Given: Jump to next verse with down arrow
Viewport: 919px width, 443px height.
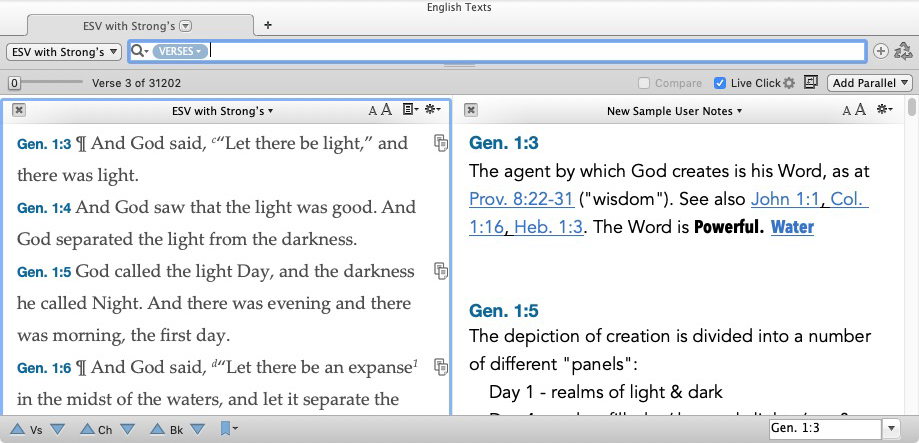Looking at the screenshot, I should click(x=57, y=429).
